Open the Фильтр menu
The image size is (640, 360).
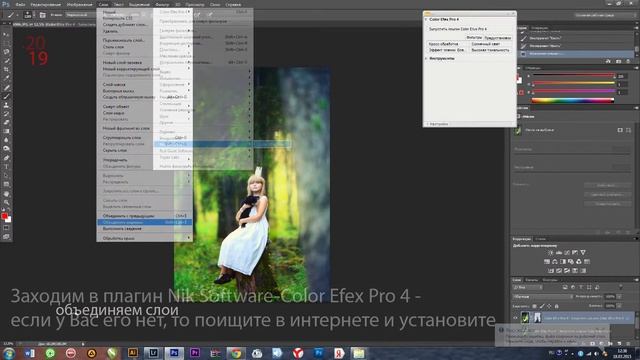pyautogui.click(x=162, y=4)
